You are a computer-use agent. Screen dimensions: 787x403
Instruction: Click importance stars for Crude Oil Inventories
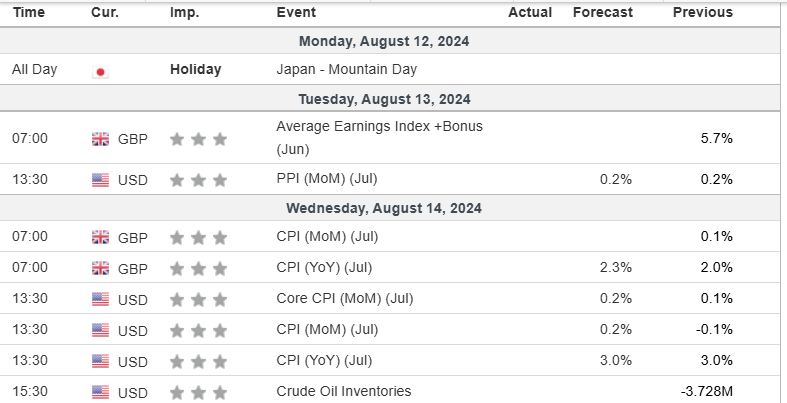coord(198,392)
